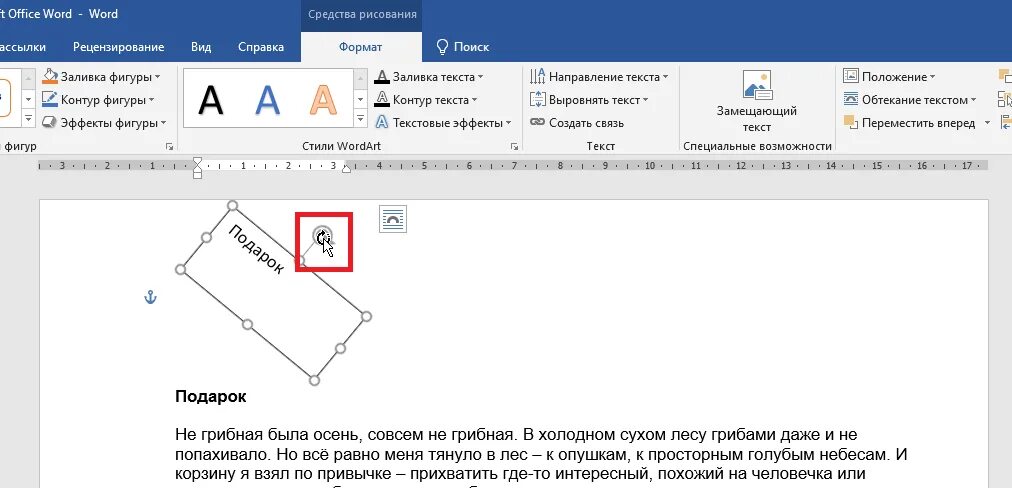Open the Справка ribbon tab
The height and width of the screenshot is (488, 1012).
(261, 47)
